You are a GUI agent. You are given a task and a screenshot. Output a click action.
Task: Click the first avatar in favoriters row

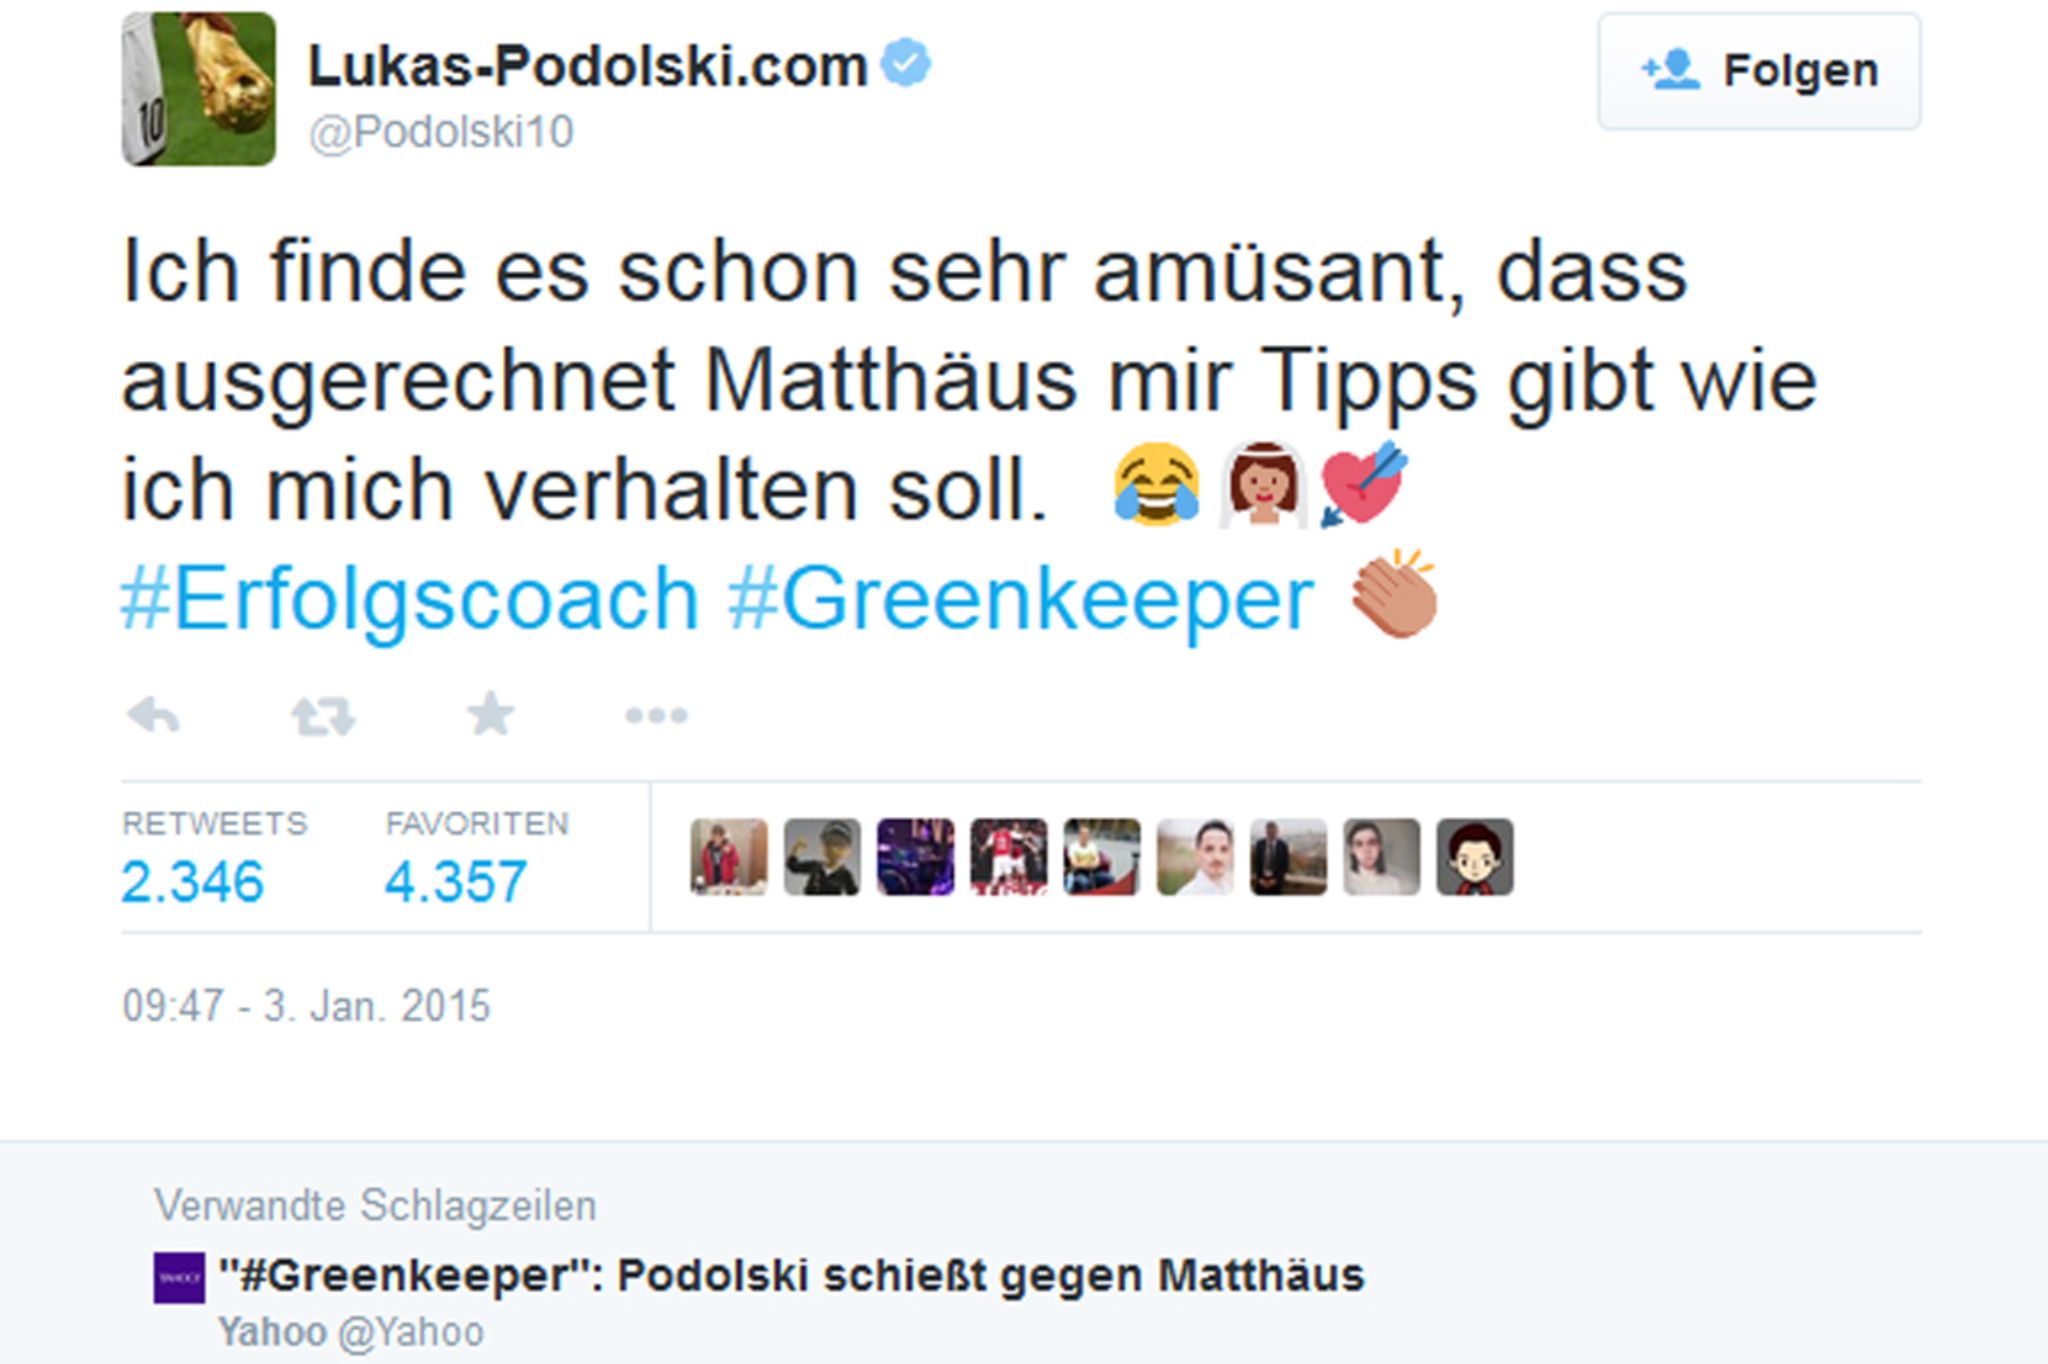point(729,857)
